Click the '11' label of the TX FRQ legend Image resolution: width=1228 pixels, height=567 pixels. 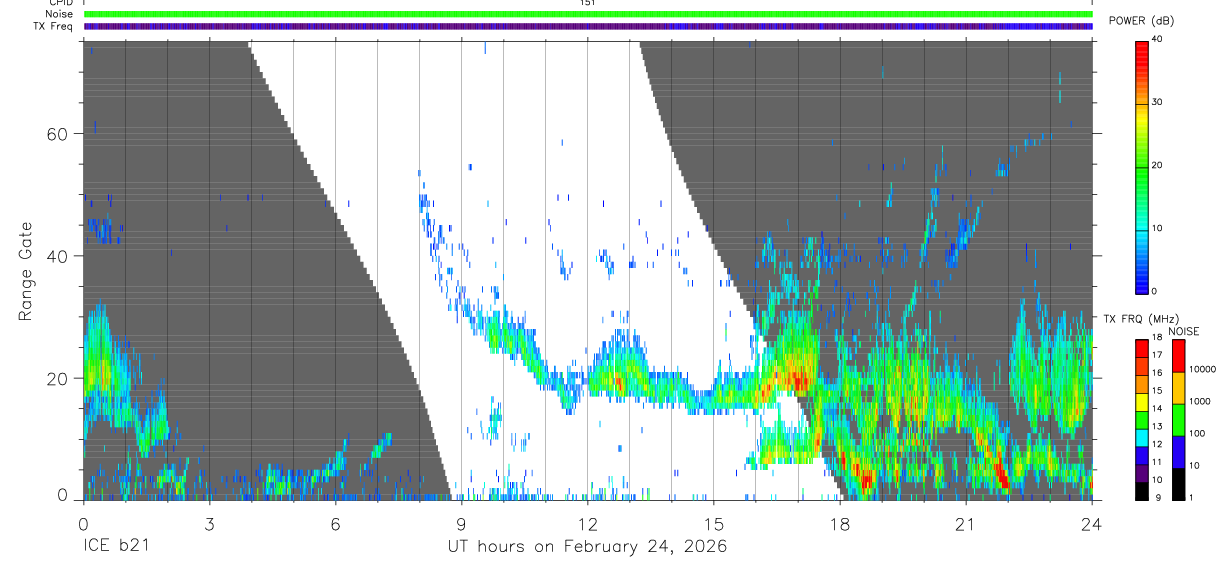[1157, 461]
